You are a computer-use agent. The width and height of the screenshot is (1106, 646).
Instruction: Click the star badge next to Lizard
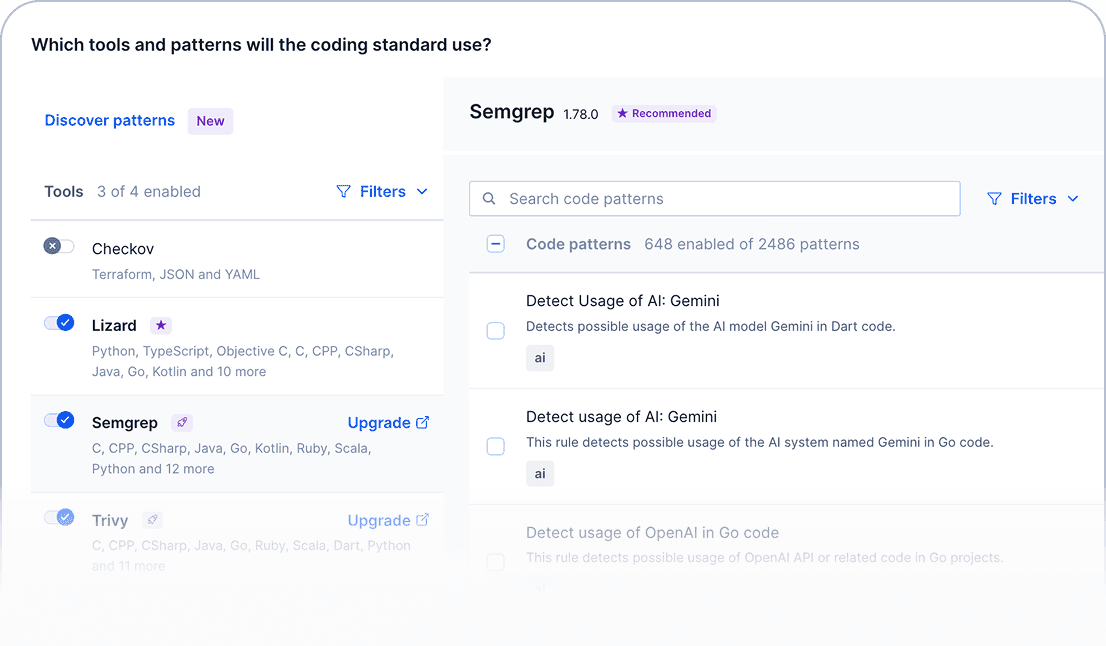(161, 325)
